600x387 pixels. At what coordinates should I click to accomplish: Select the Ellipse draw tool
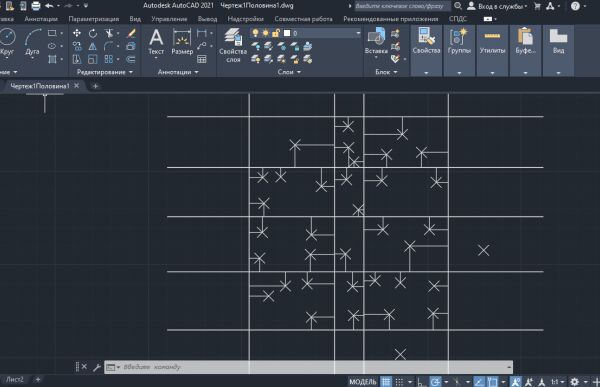52,46
